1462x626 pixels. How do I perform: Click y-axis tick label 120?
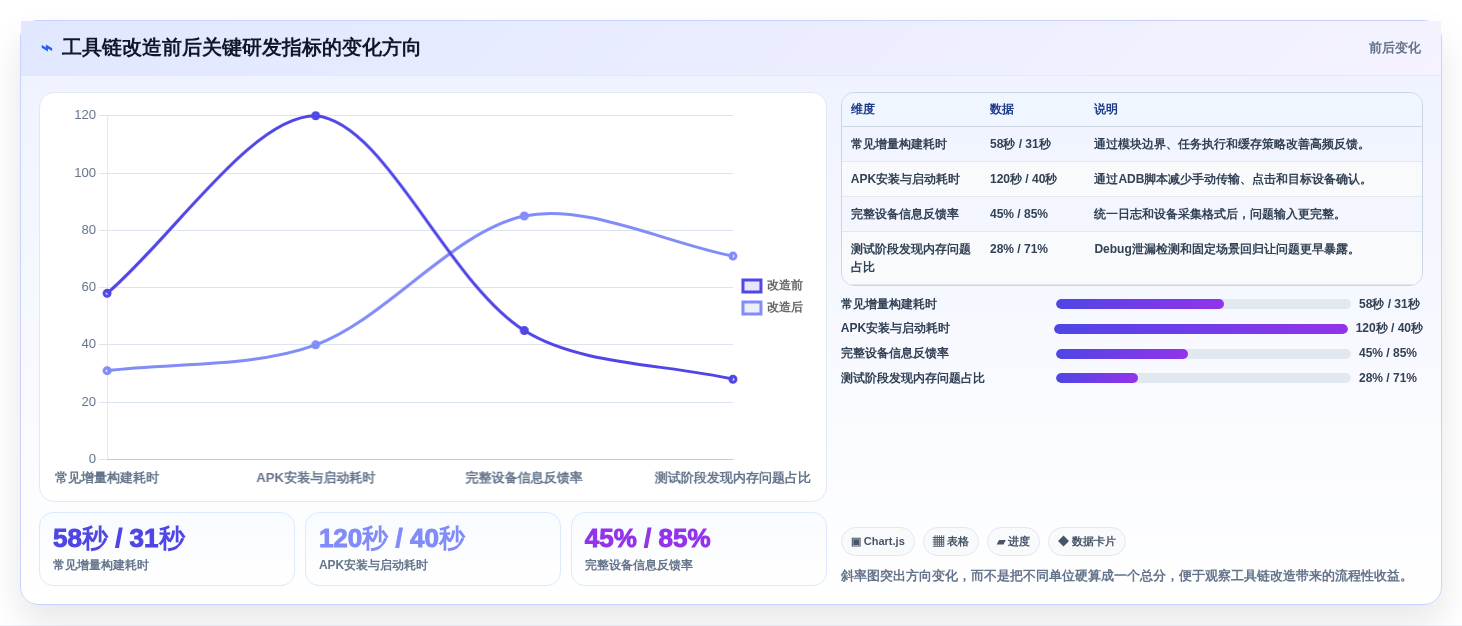(85, 115)
